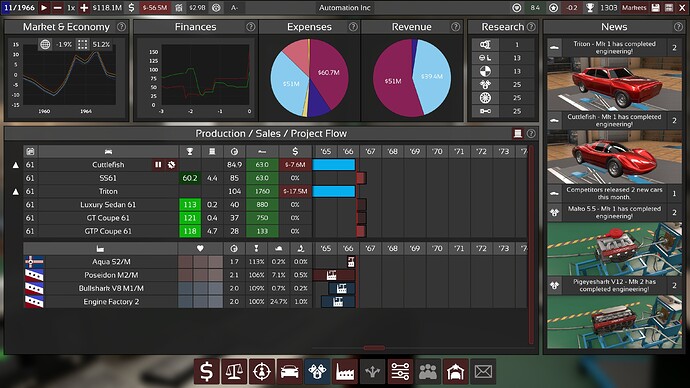Expand the Triton row triangle
This screenshot has height=388, width=690.
point(15,191)
